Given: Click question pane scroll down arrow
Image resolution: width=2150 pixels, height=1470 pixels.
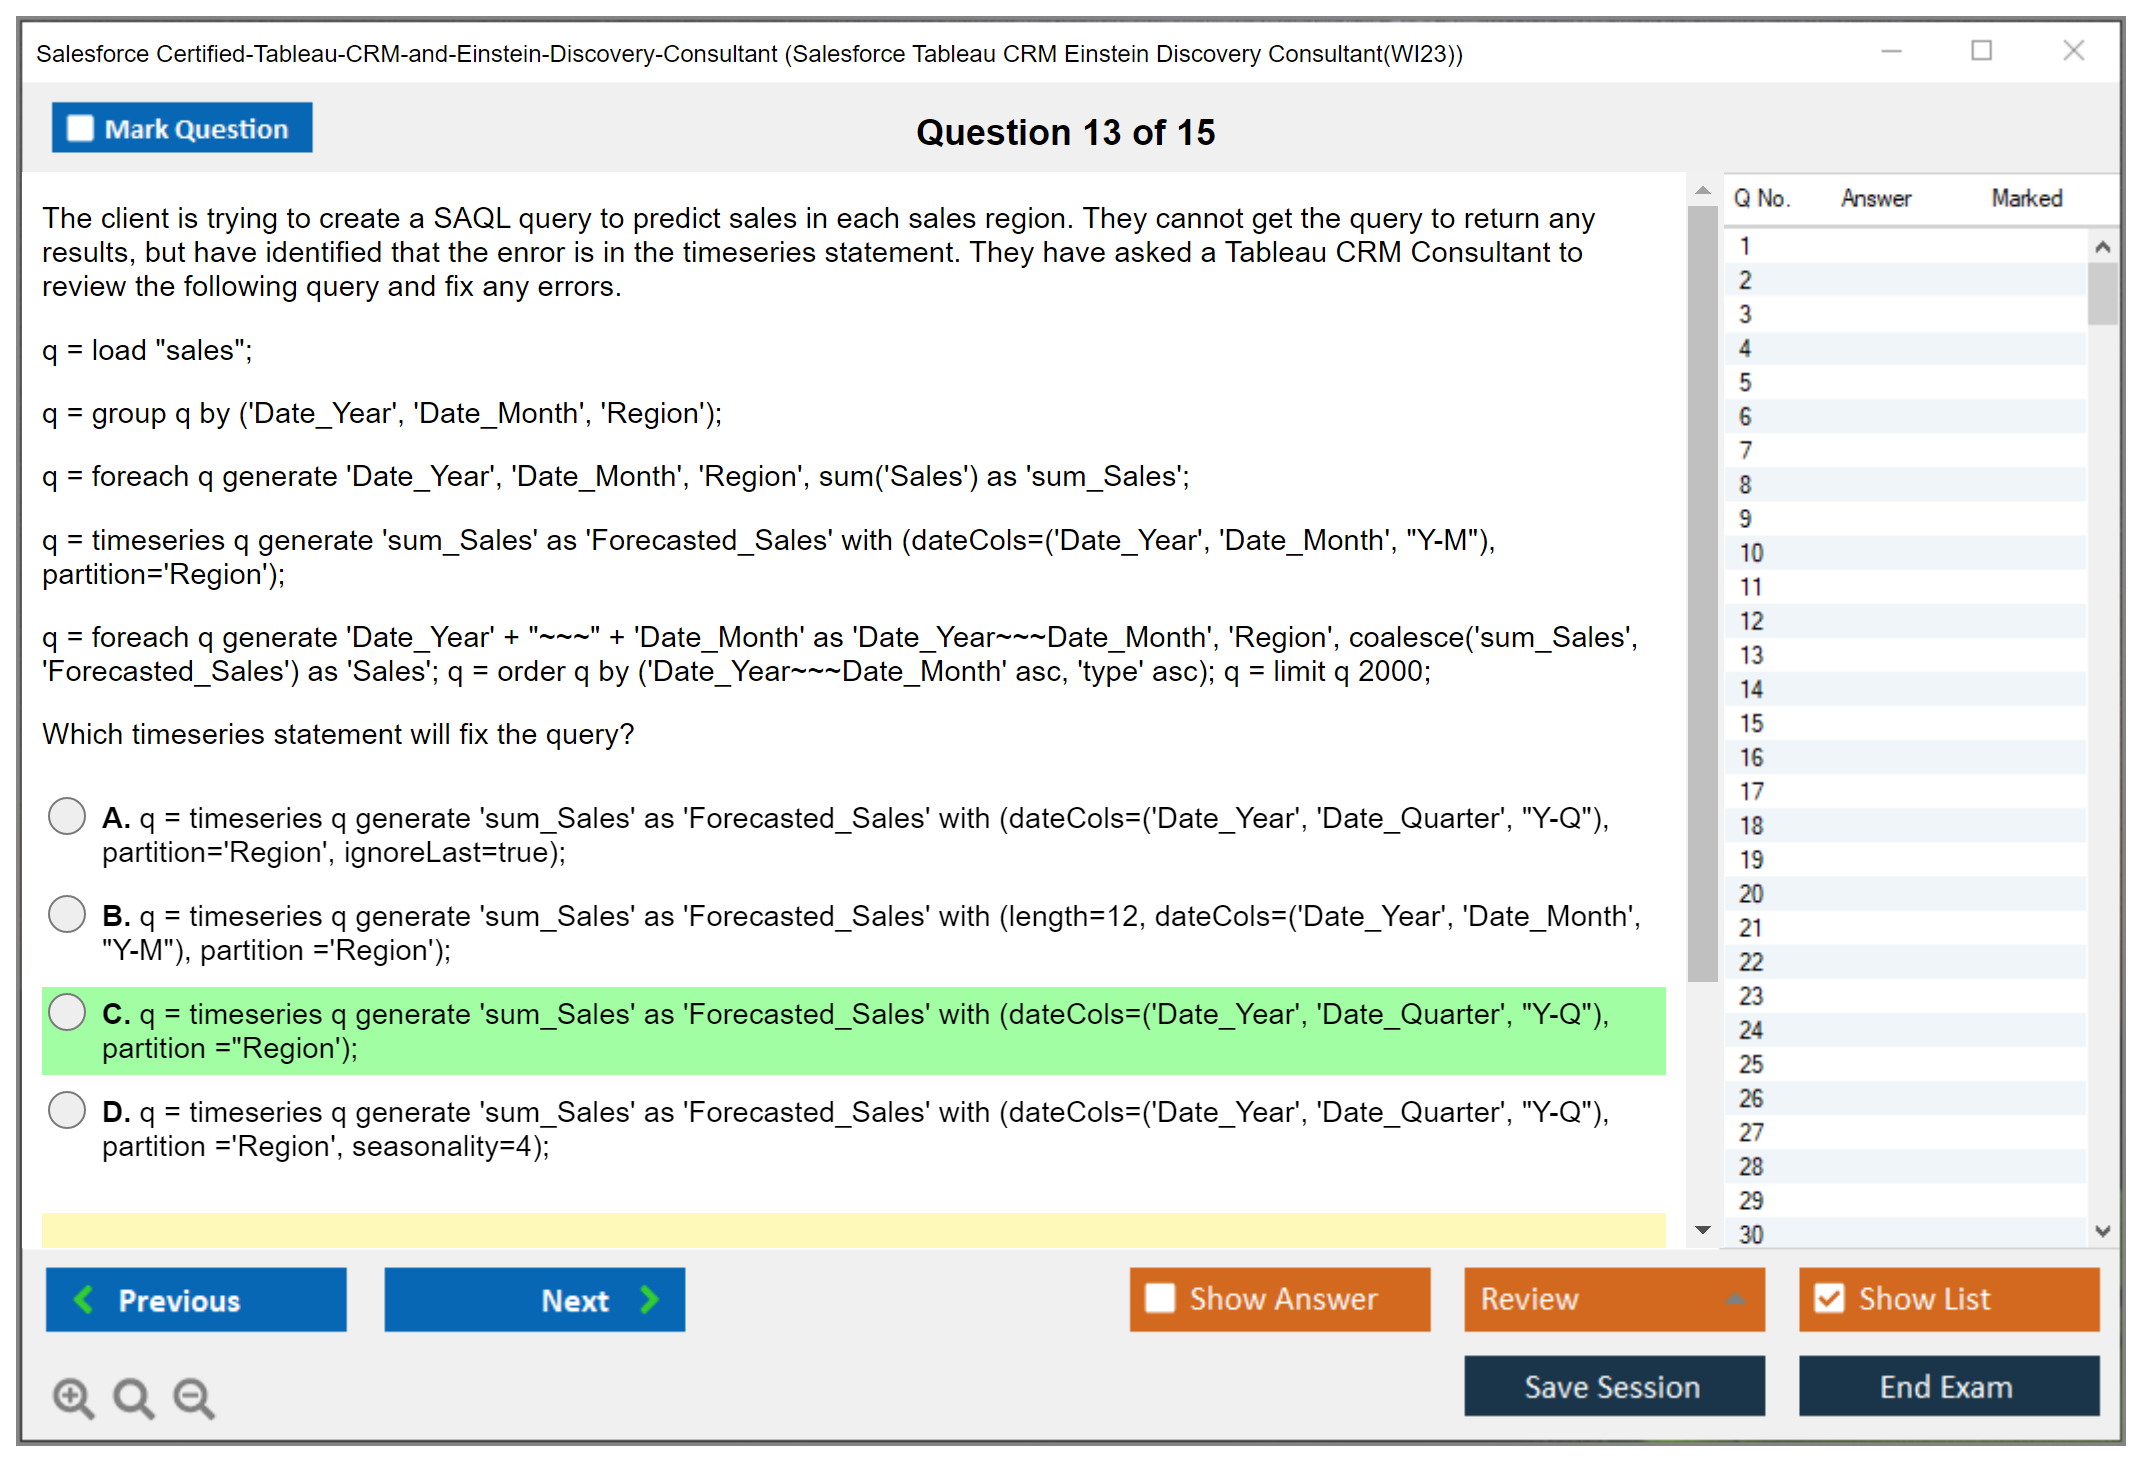Looking at the screenshot, I should pos(1702,1230).
